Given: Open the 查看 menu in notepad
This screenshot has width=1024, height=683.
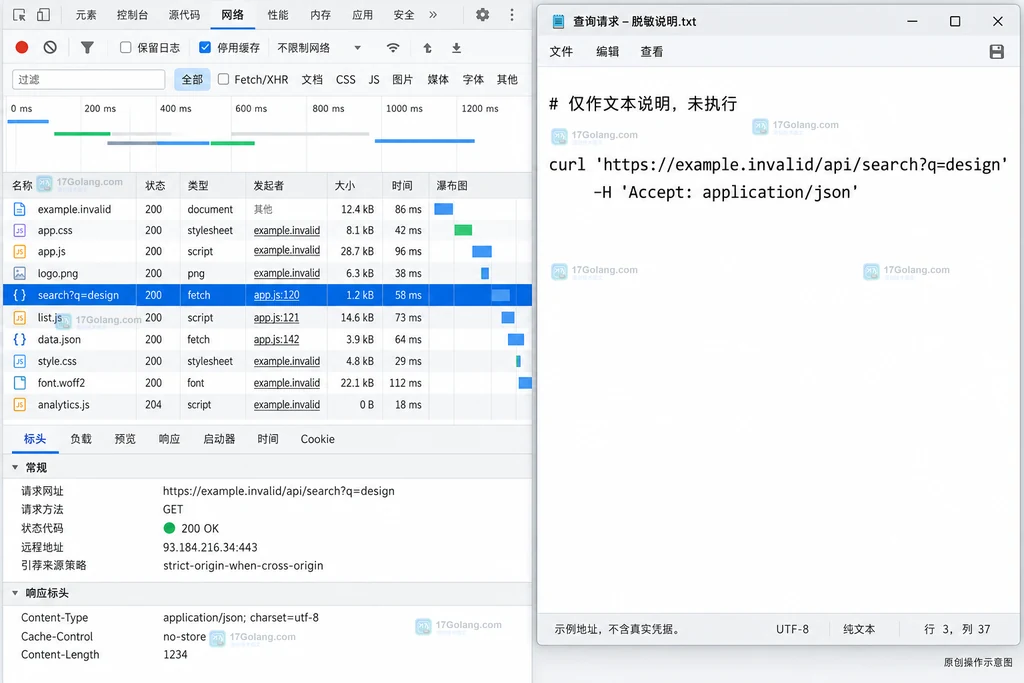Looking at the screenshot, I should [x=652, y=52].
